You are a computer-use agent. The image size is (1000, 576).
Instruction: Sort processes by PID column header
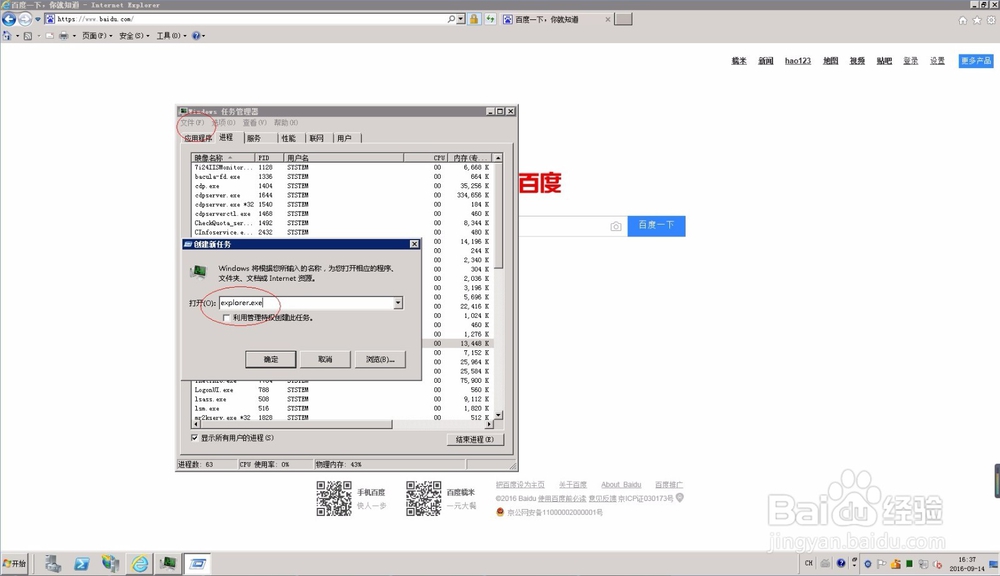tap(269, 158)
